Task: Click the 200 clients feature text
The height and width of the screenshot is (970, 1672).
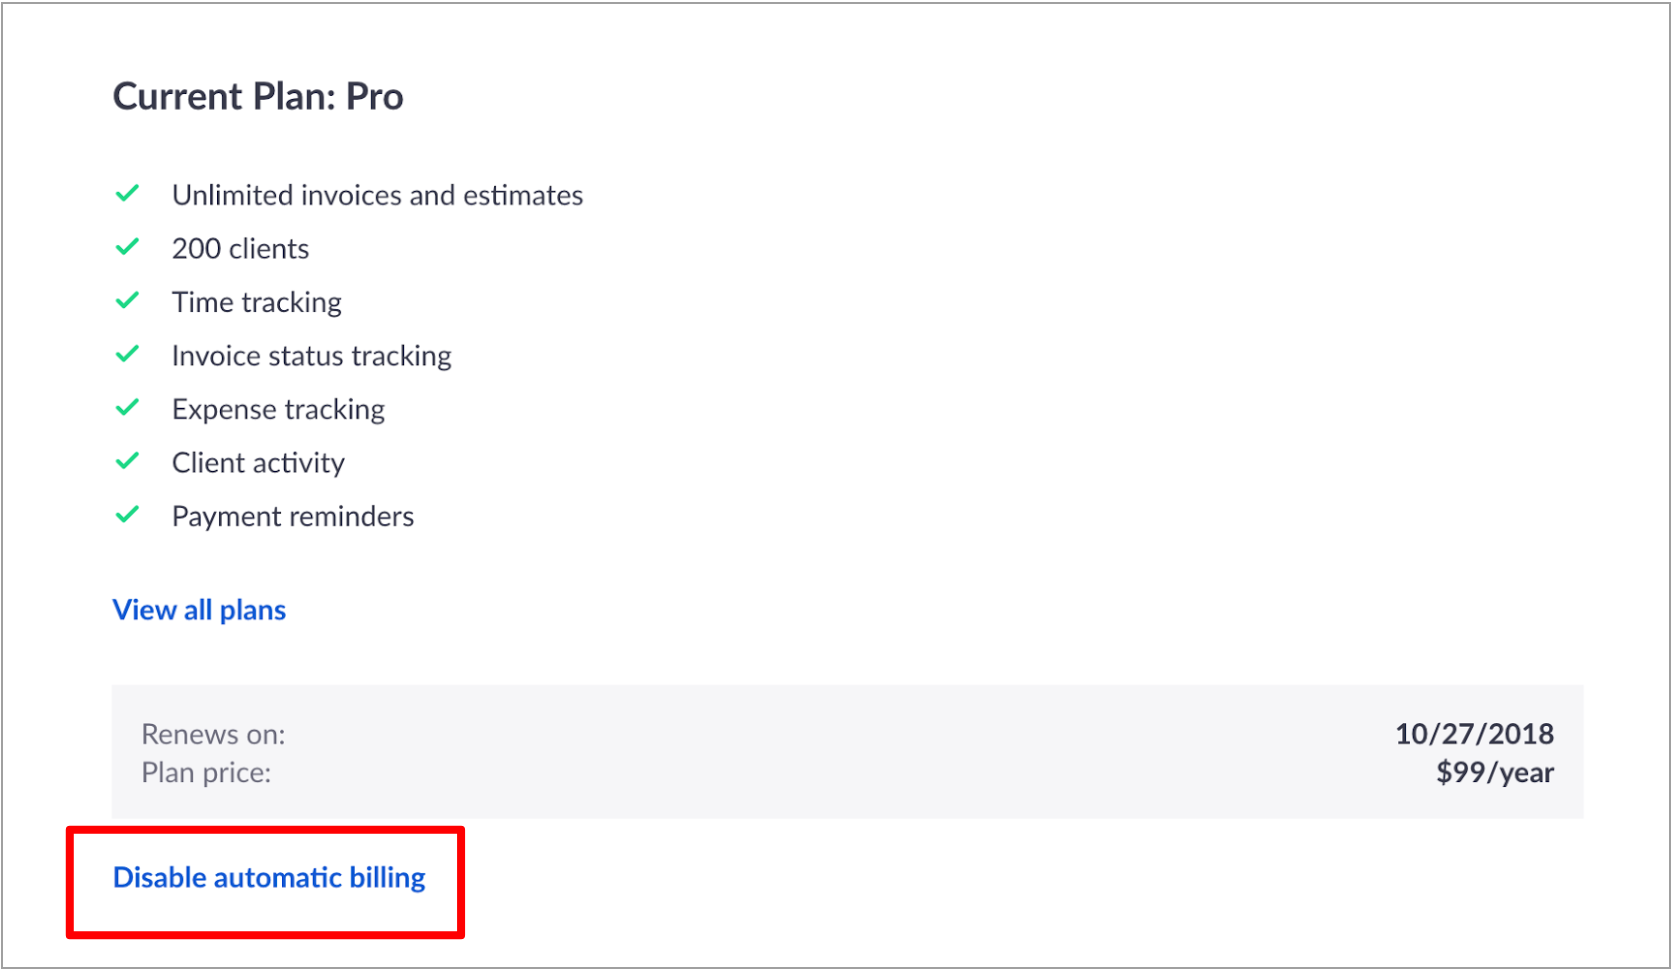Action: click(x=240, y=248)
